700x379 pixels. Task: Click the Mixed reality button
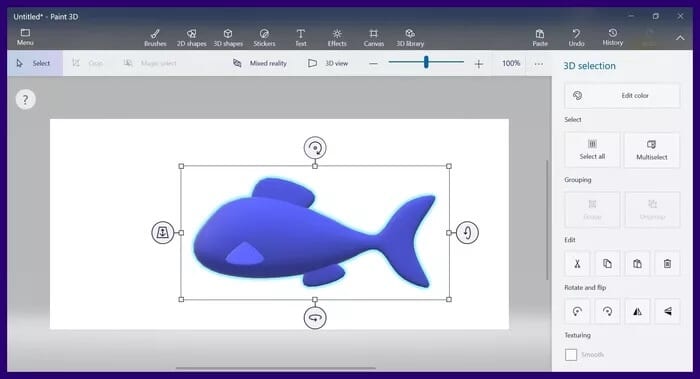click(x=260, y=63)
